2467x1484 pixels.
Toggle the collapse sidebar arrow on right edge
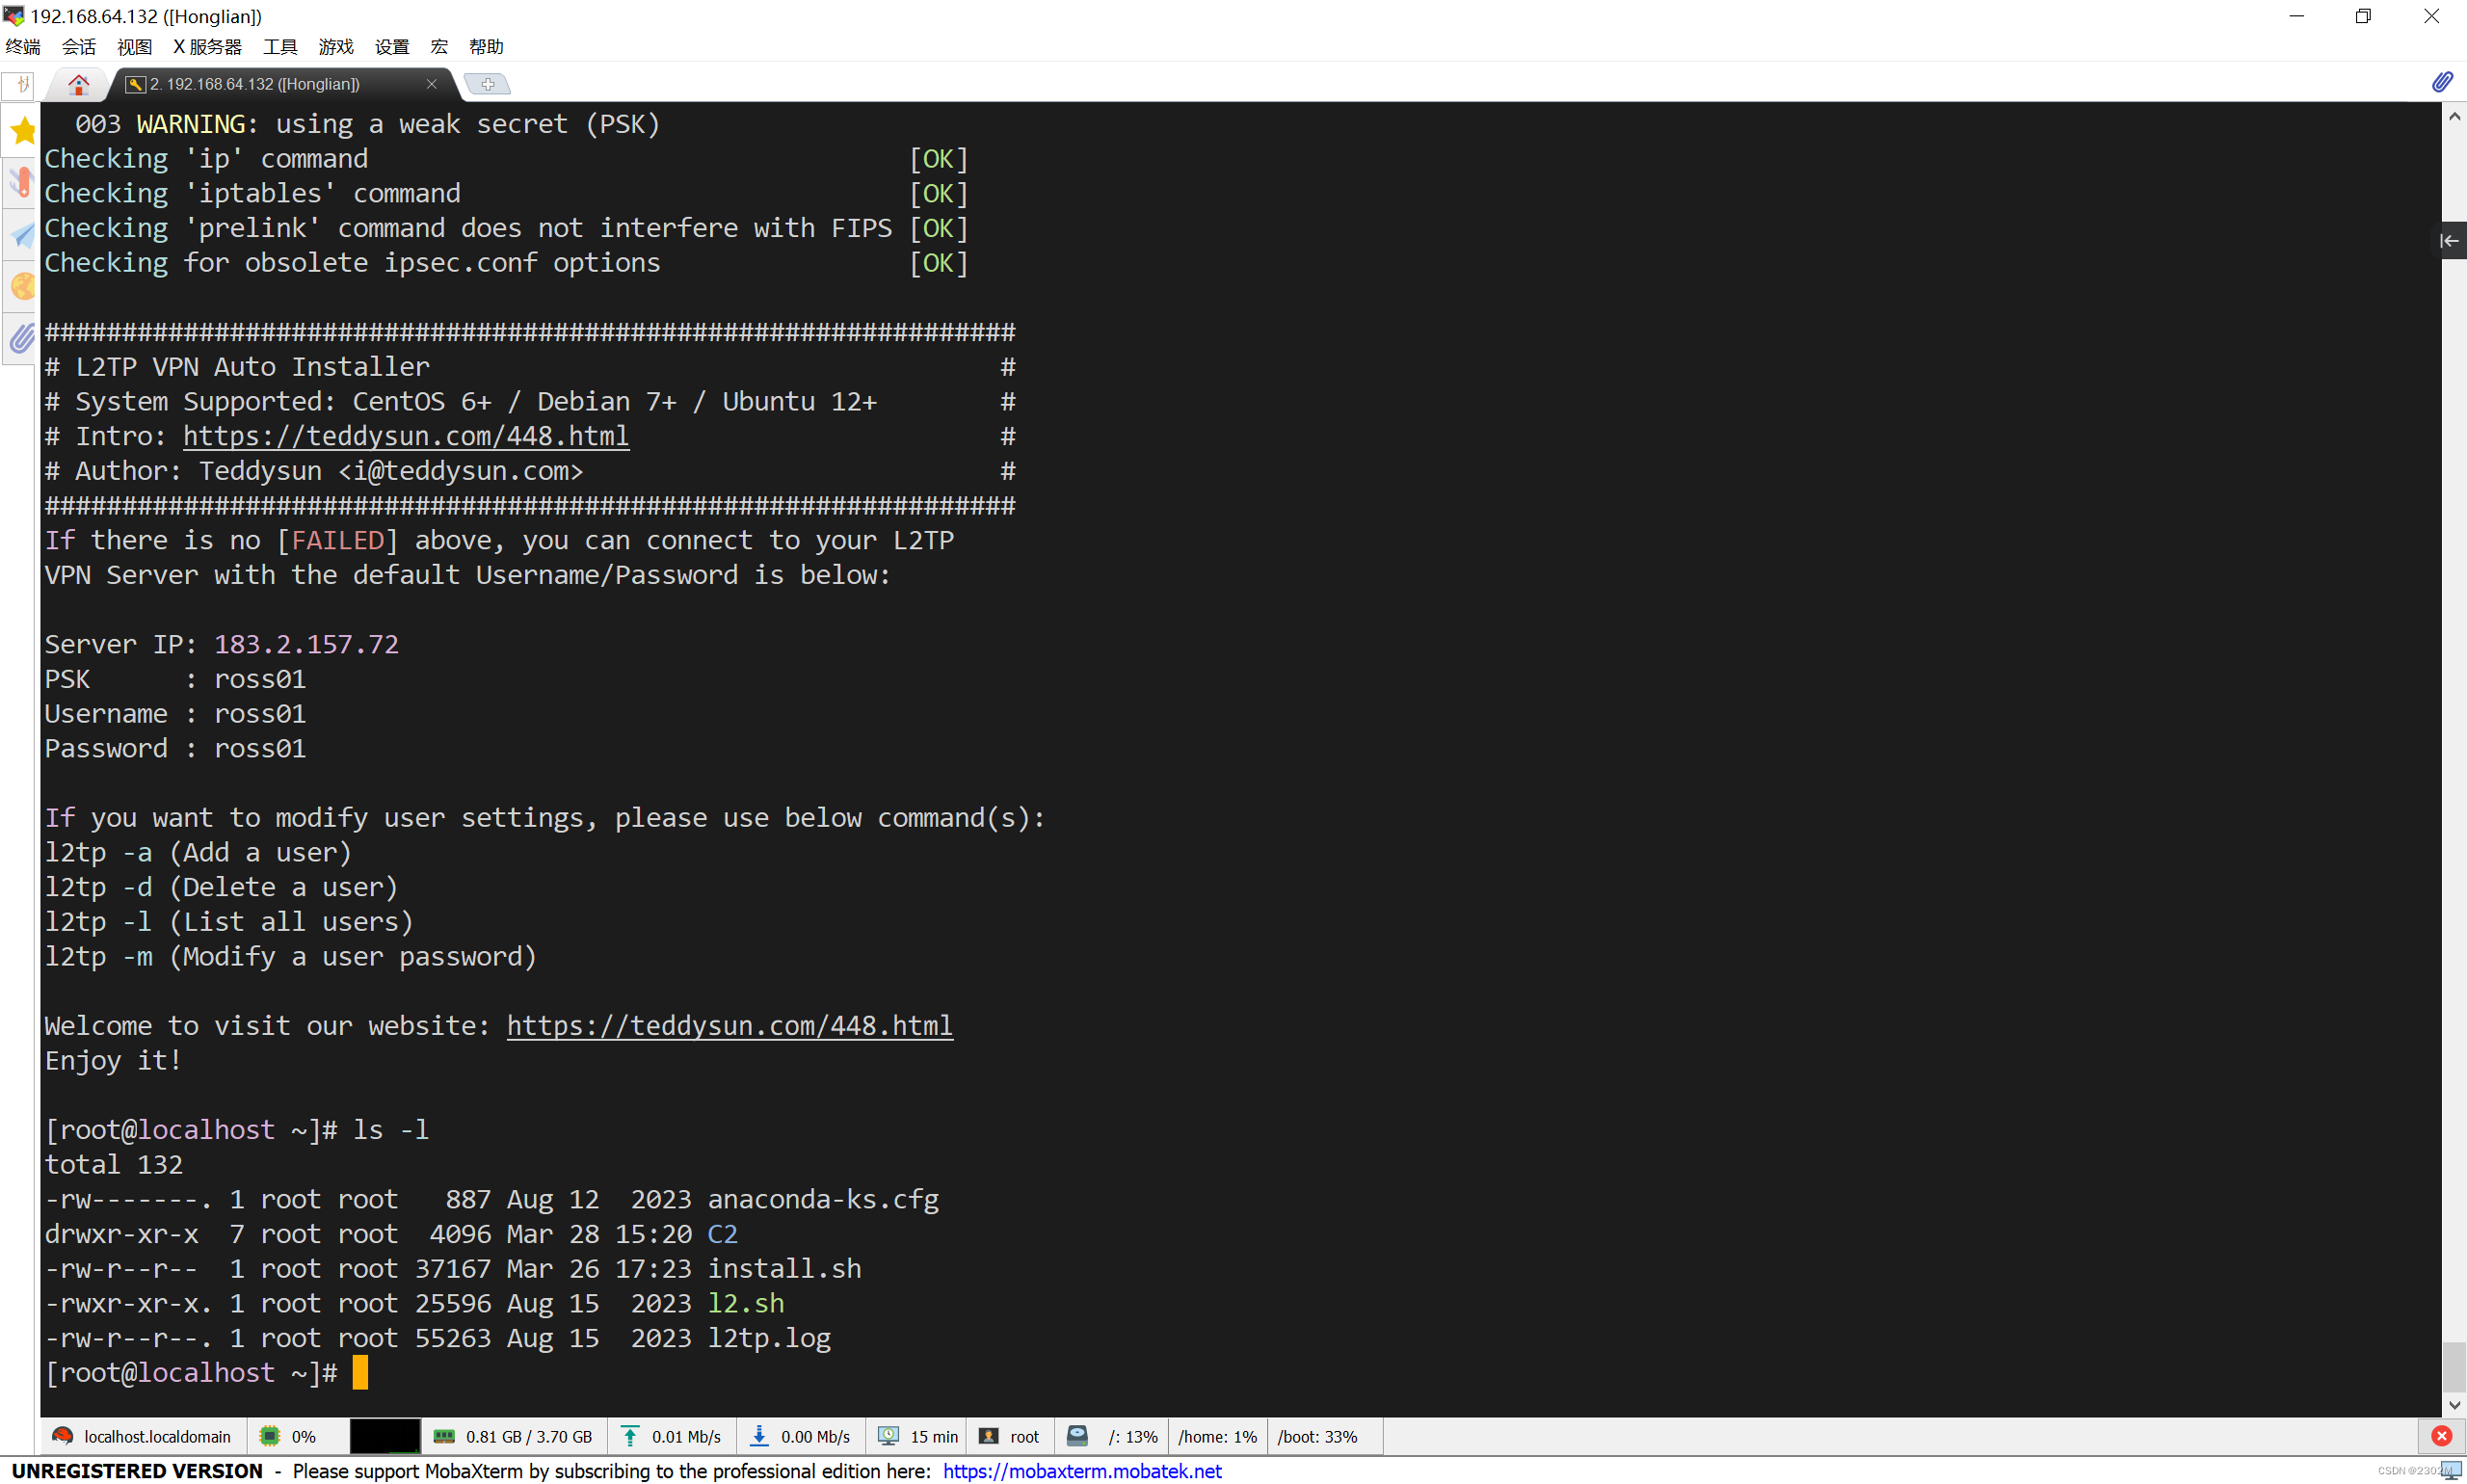pos(2449,241)
